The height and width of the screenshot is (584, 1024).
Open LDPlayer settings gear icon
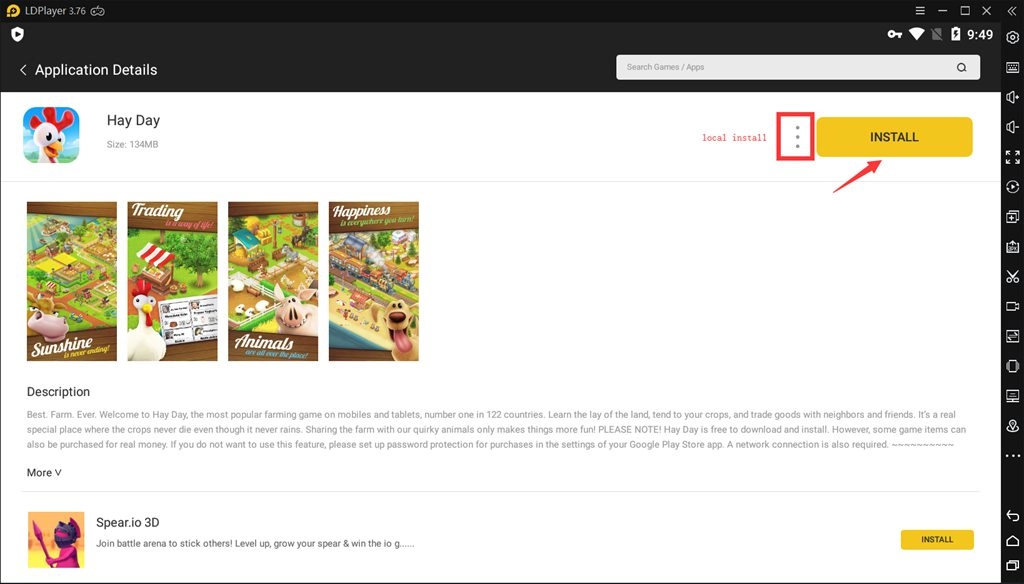[x=1012, y=38]
